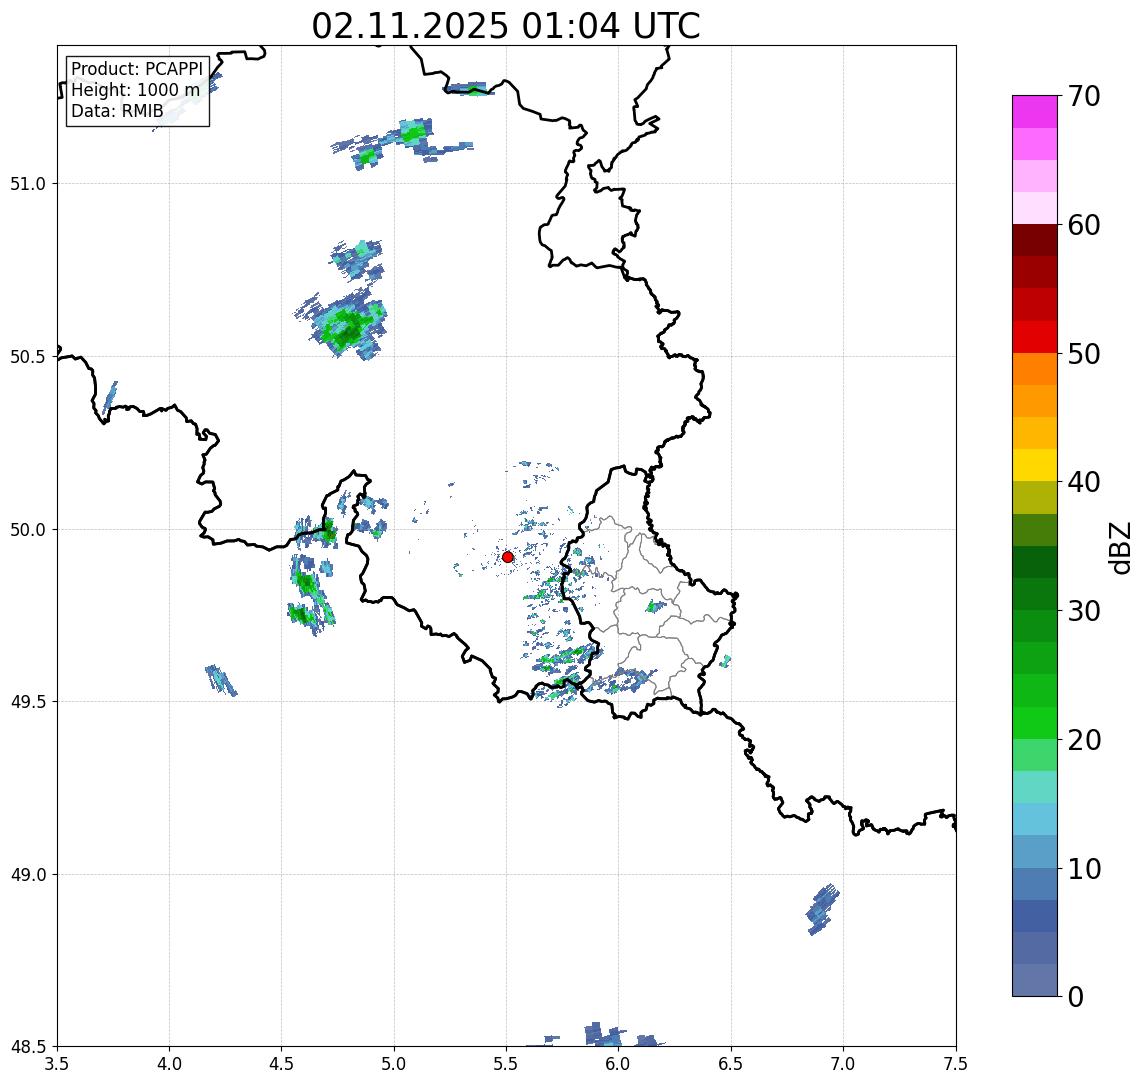
Task: Click the colorbar tick label 30
Action: [1084, 611]
